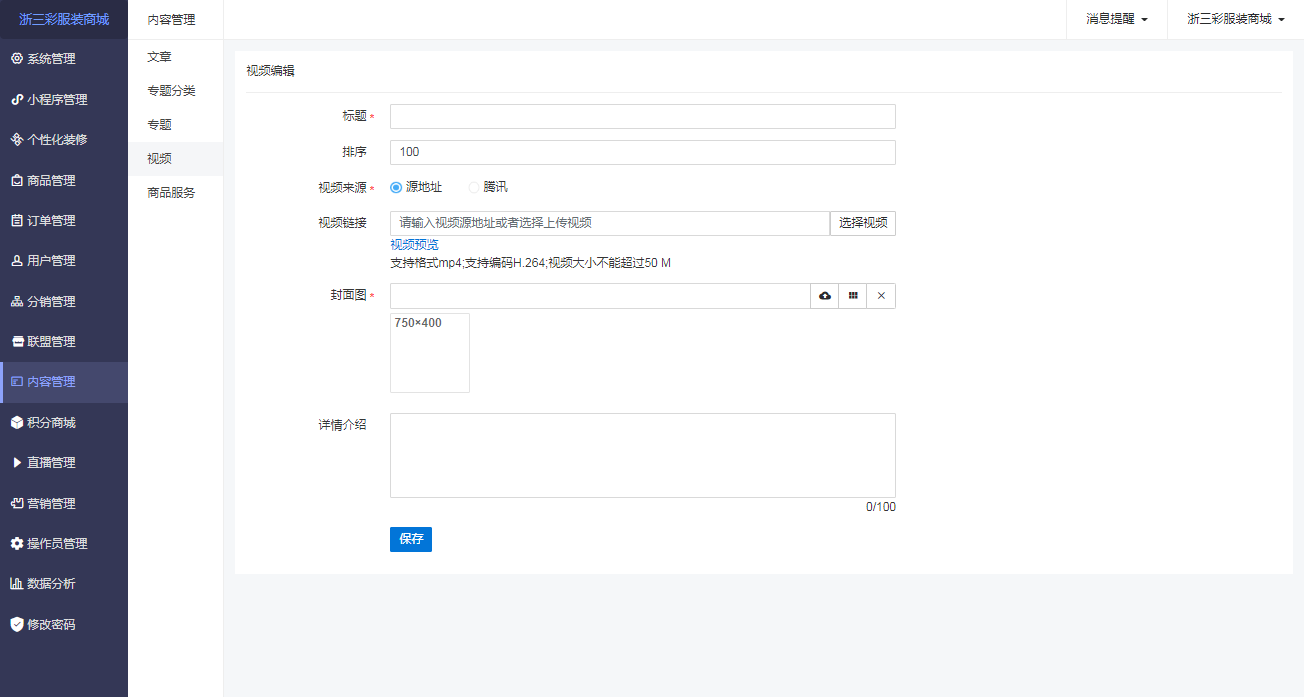Go to 订单管理 menu label
The width and height of the screenshot is (1304, 697).
click(x=51, y=221)
